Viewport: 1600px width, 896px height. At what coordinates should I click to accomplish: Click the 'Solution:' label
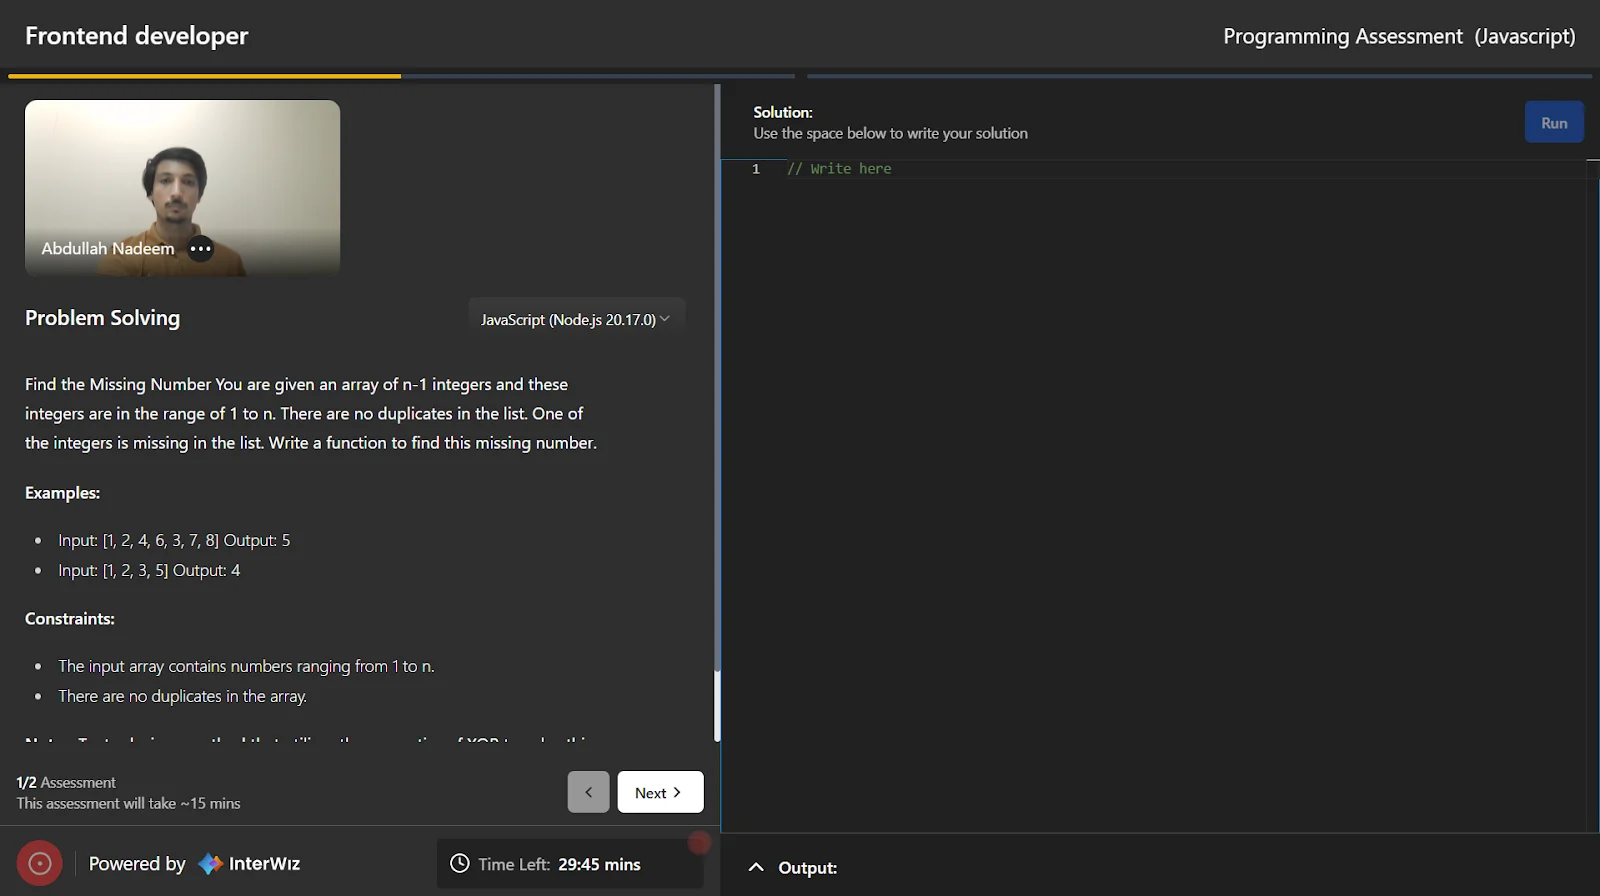[783, 112]
